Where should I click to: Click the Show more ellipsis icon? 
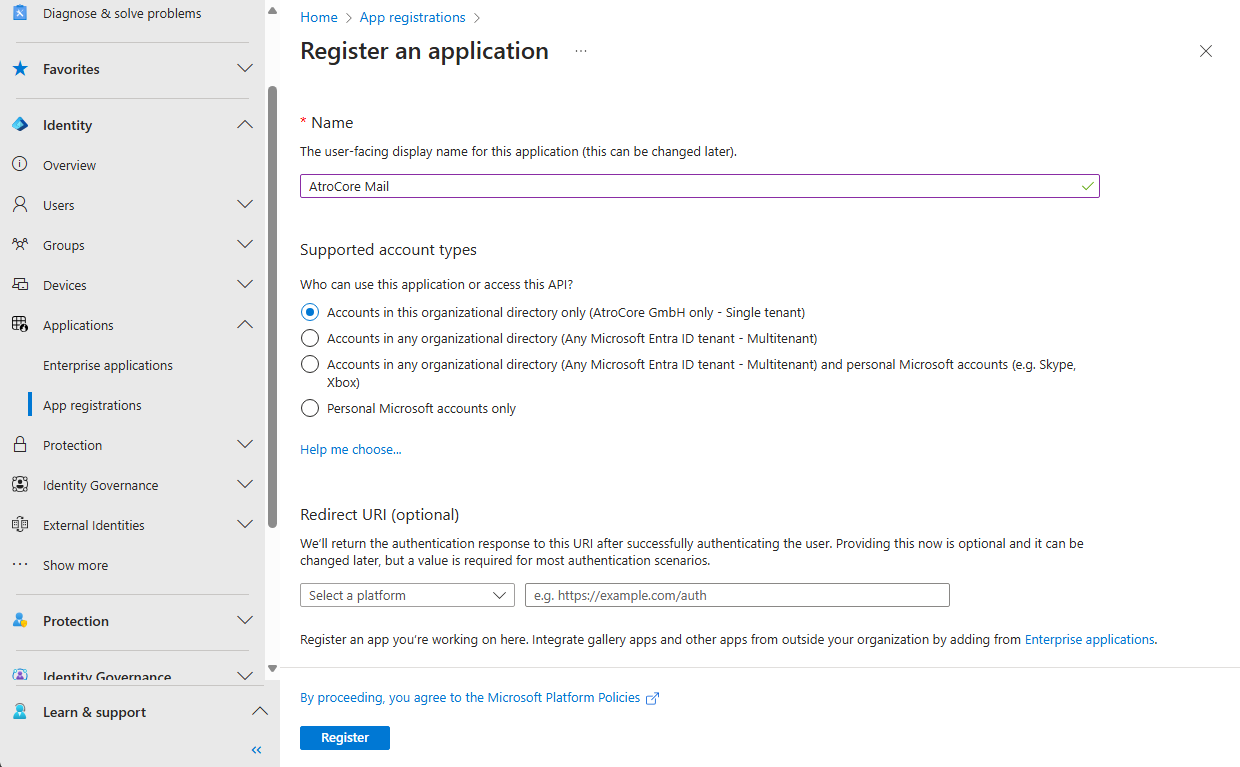pyautogui.click(x=20, y=564)
